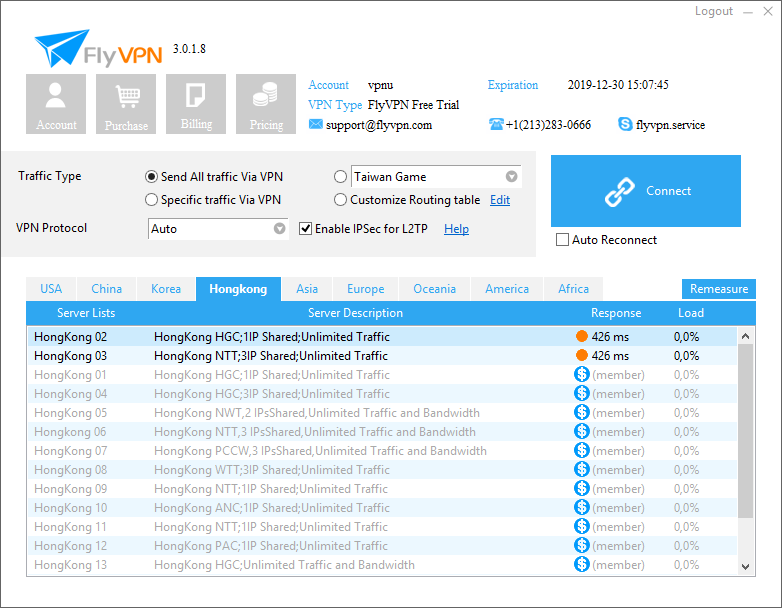782x608 pixels.
Task: Expand the Taiwan Game dropdown arrow
Action: coord(511,177)
